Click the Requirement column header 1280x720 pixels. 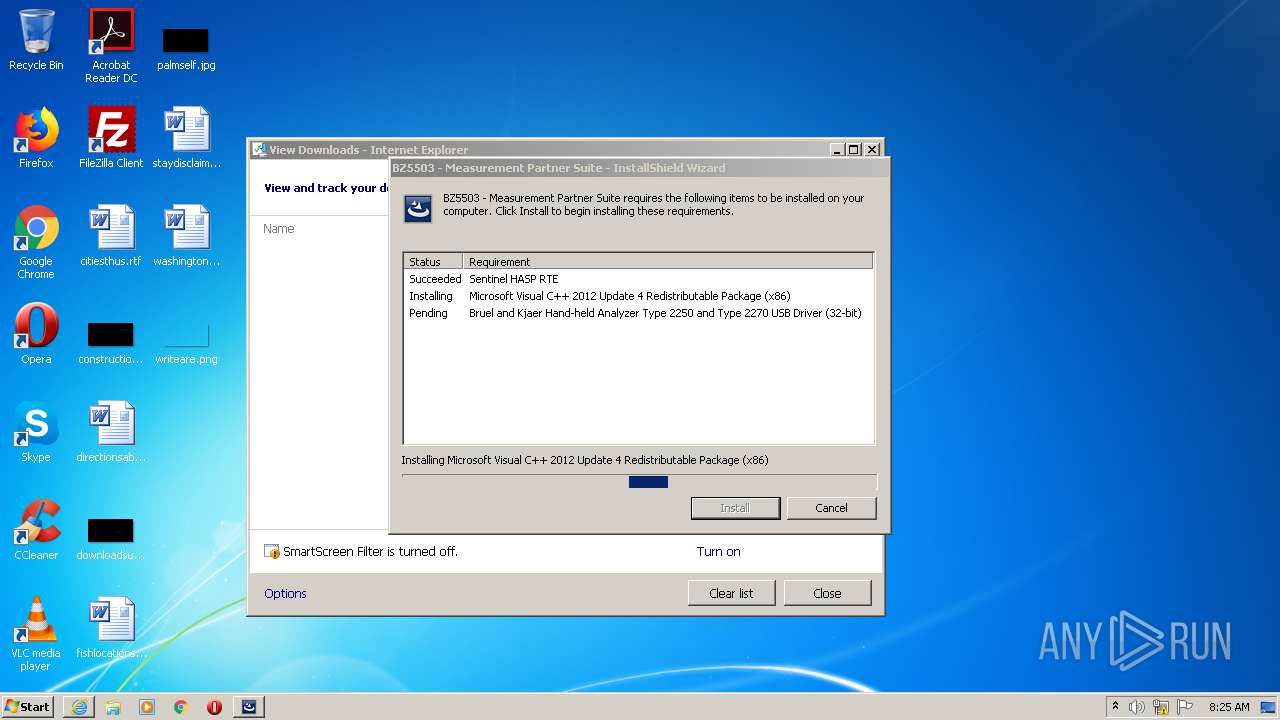[668, 261]
